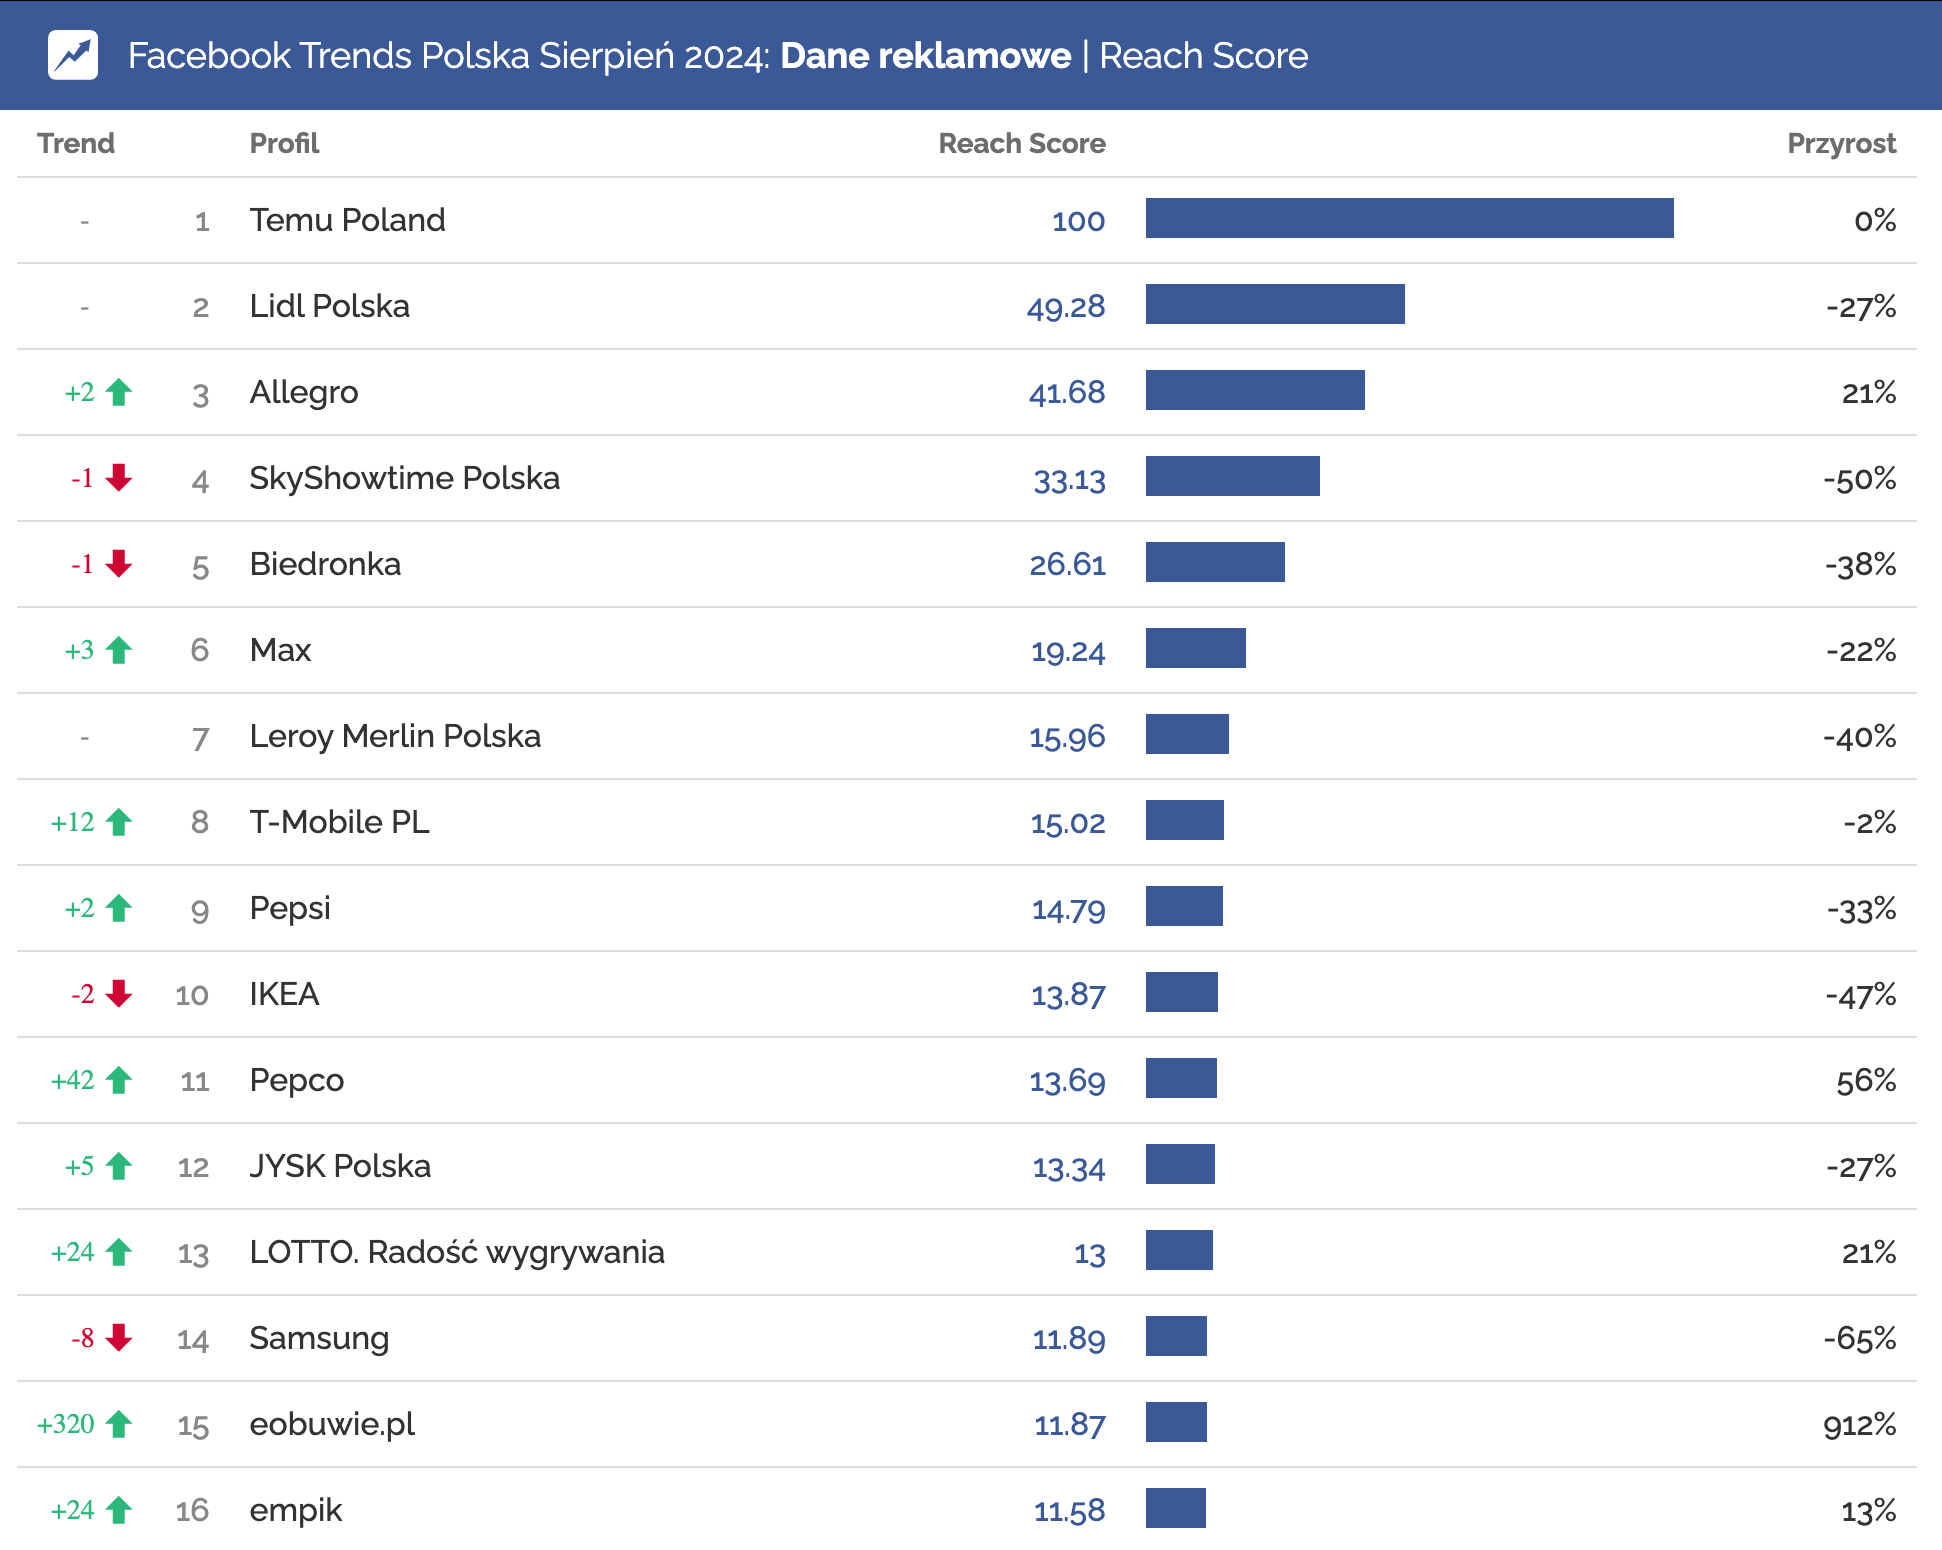Select the Lidl Polska profile name
Screen dimensions: 1942x1550
tap(329, 306)
